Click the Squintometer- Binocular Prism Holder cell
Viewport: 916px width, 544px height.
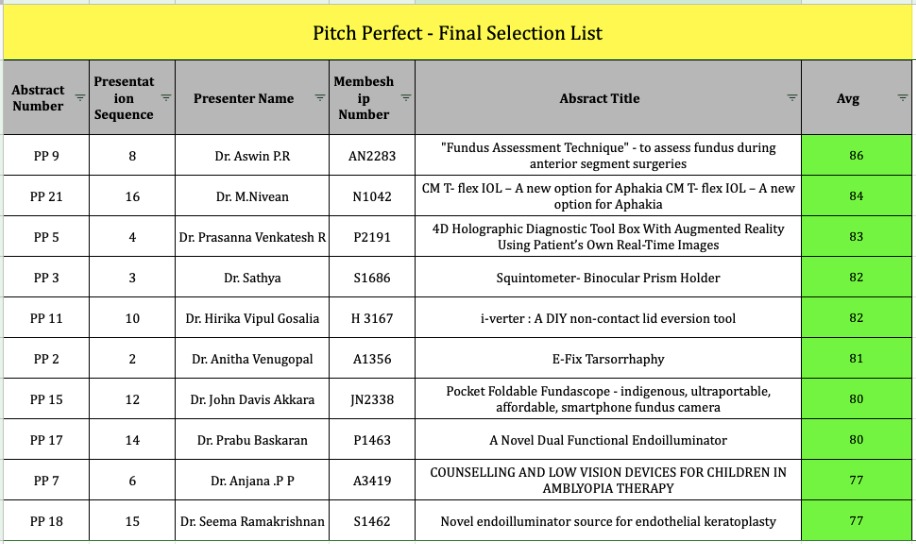click(x=608, y=278)
